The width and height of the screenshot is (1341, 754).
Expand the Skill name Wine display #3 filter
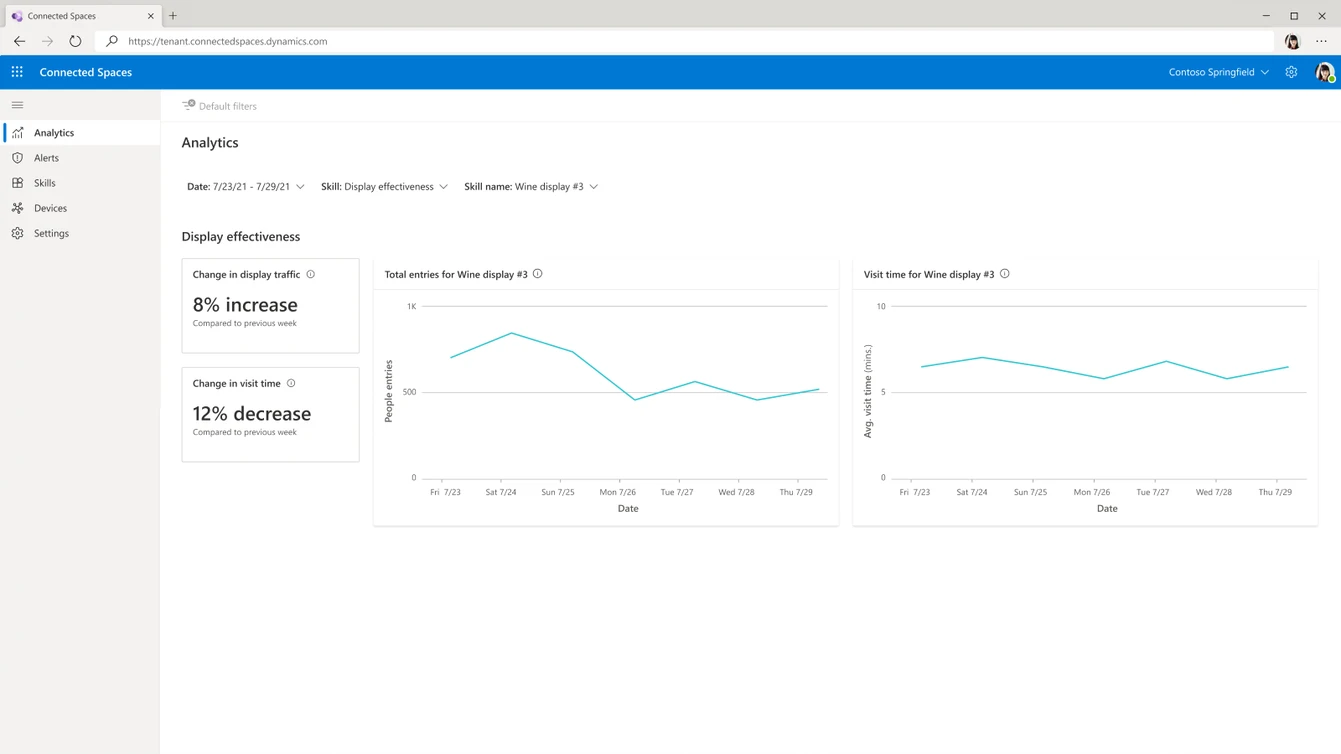(531, 187)
